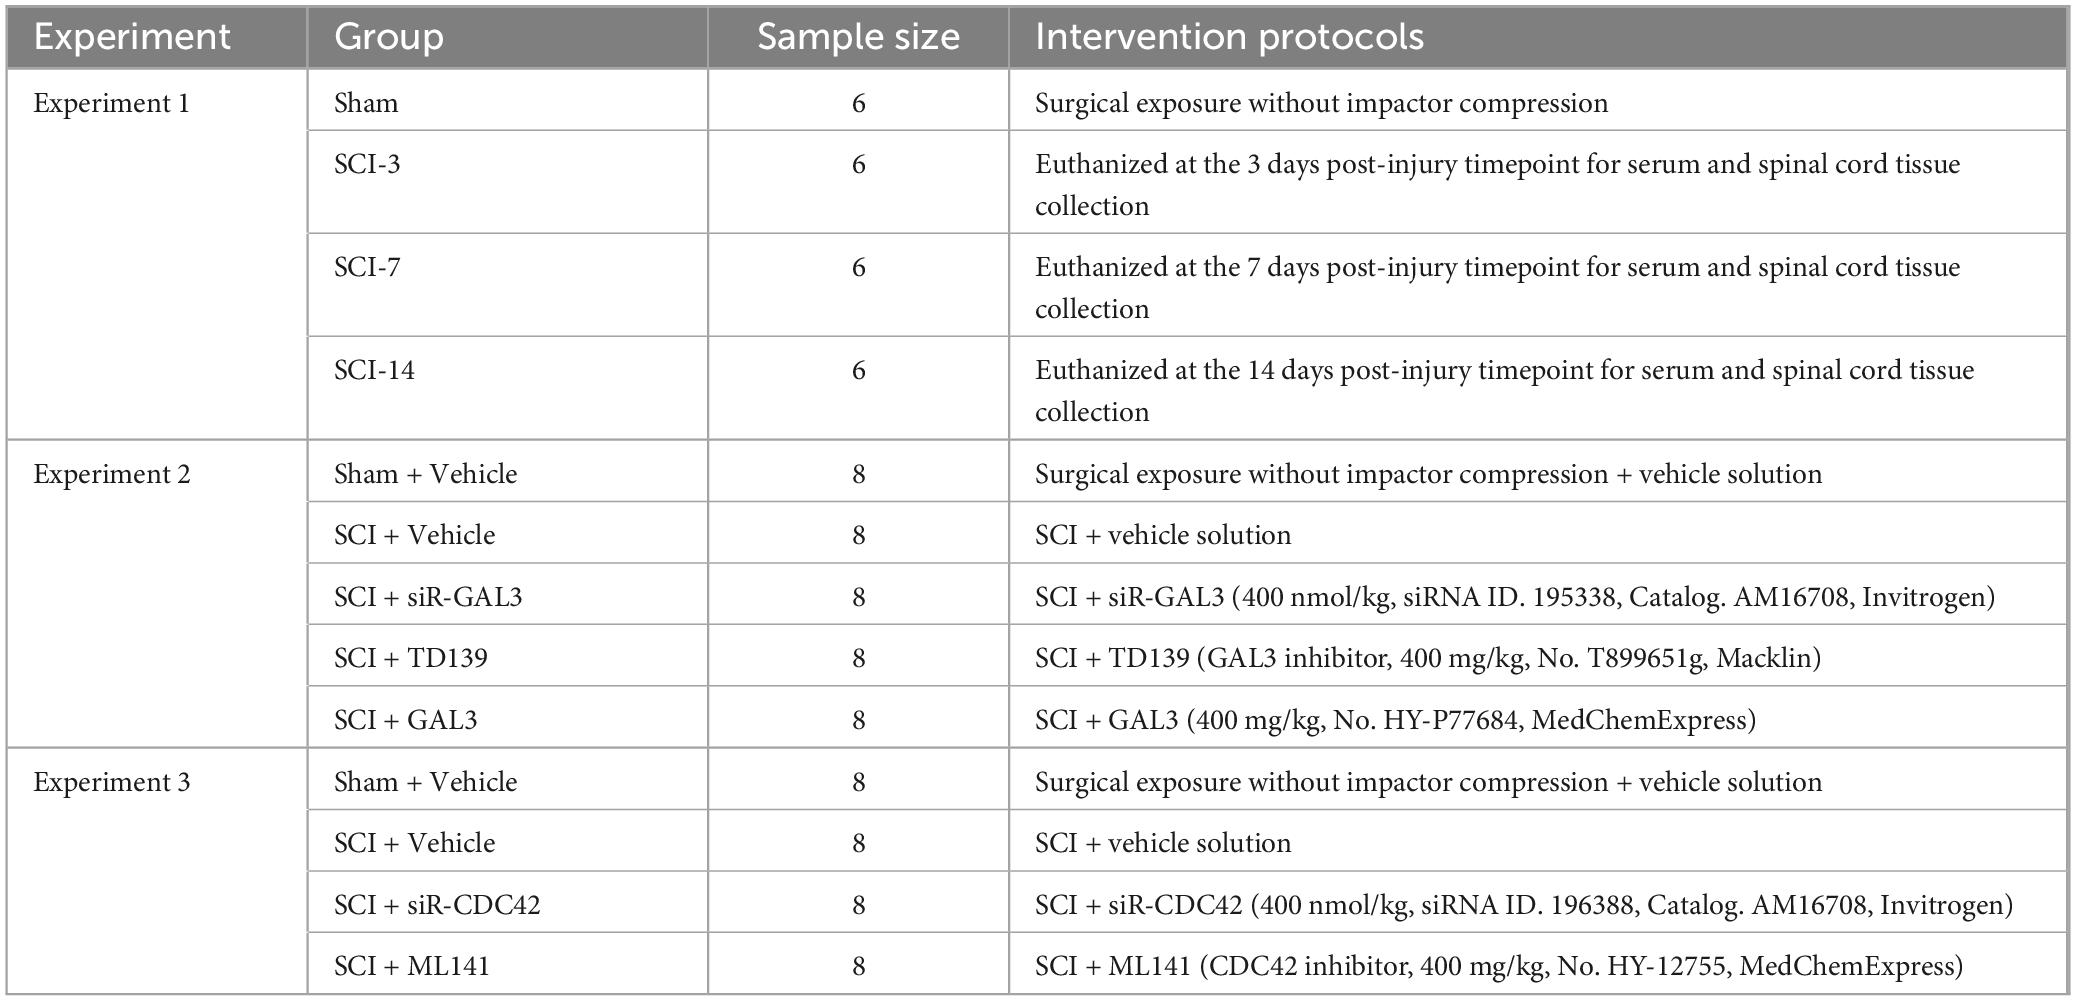Select the Experiment 1 row label
Viewport: 2076px width, 1001px height.
coord(111,104)
